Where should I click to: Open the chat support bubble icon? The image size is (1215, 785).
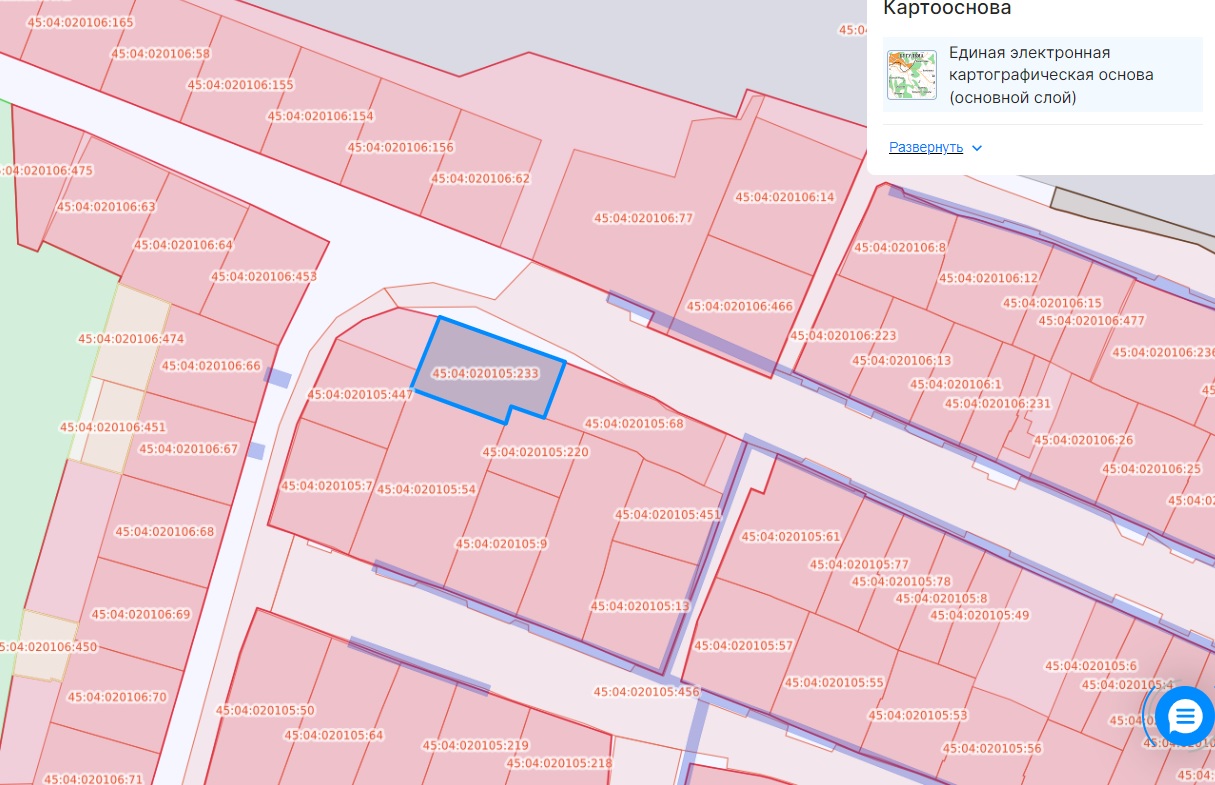pyautogui.click(x=1185, y=716)
